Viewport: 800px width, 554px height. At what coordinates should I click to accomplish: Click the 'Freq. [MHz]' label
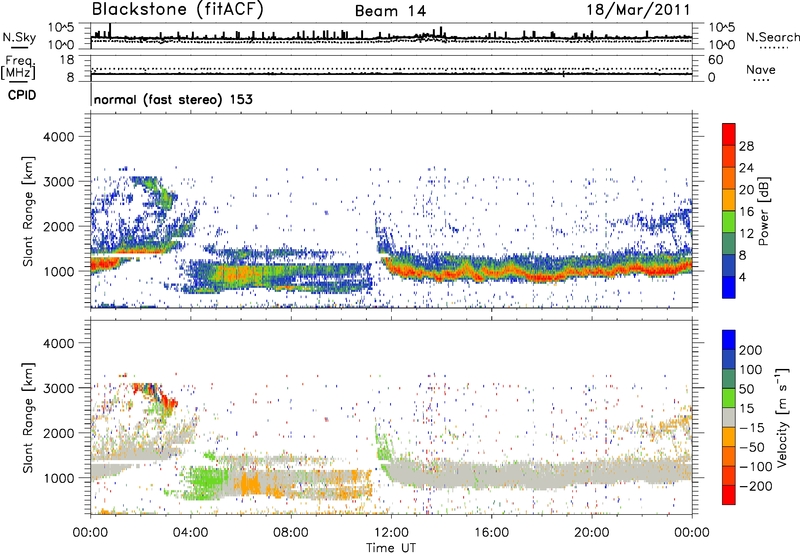[x=18, y=68]
